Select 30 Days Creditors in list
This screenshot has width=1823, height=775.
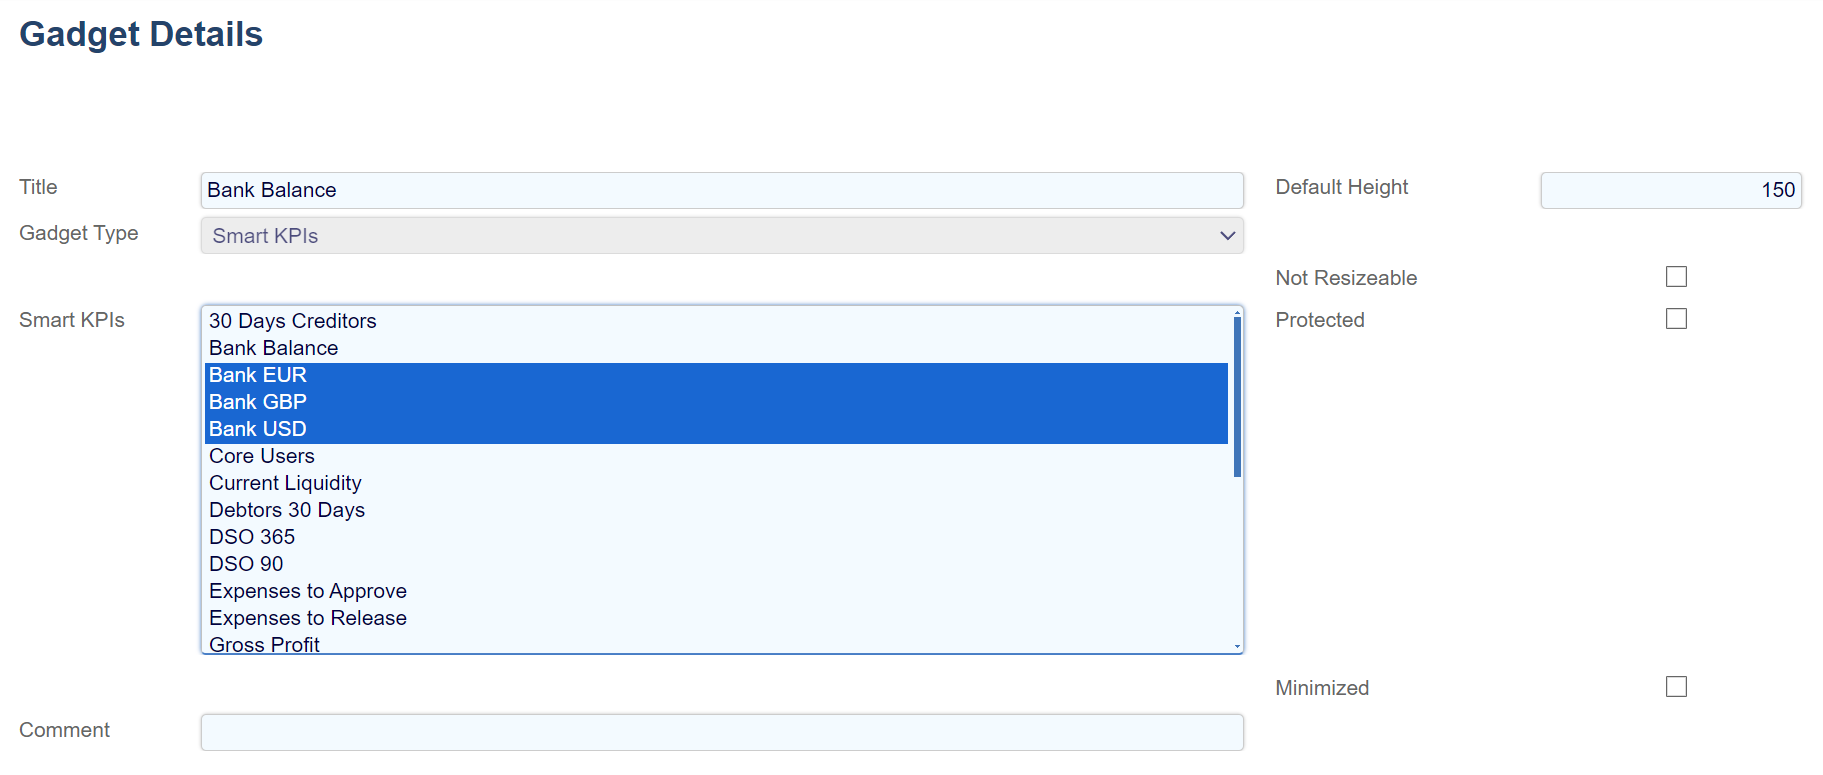point(293,321)
